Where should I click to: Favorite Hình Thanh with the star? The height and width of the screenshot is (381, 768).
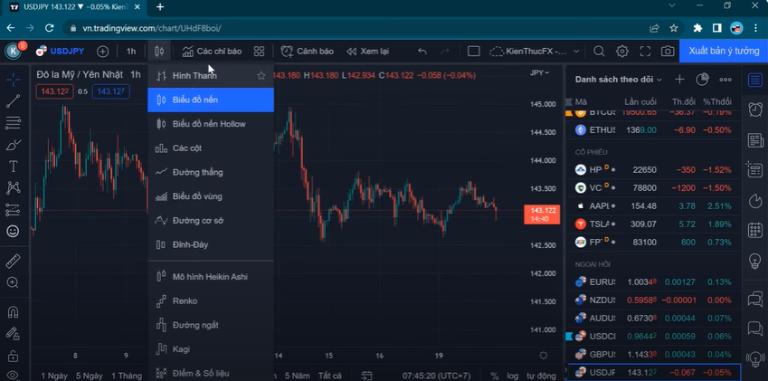(261, 75)
